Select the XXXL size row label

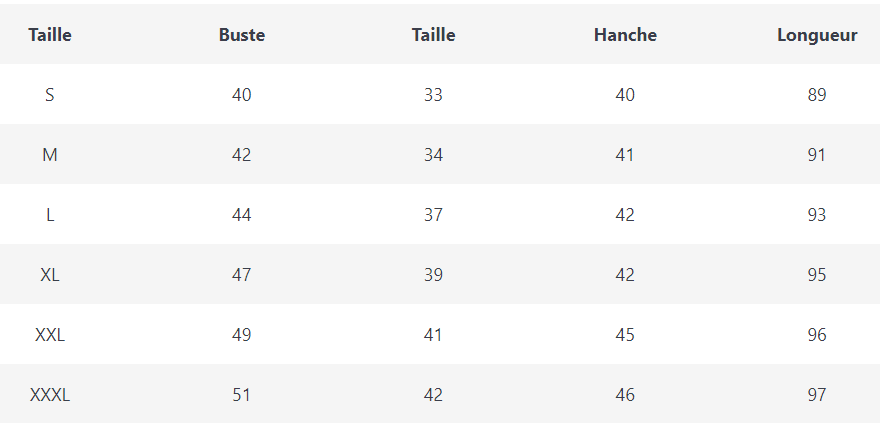point(50,395)
